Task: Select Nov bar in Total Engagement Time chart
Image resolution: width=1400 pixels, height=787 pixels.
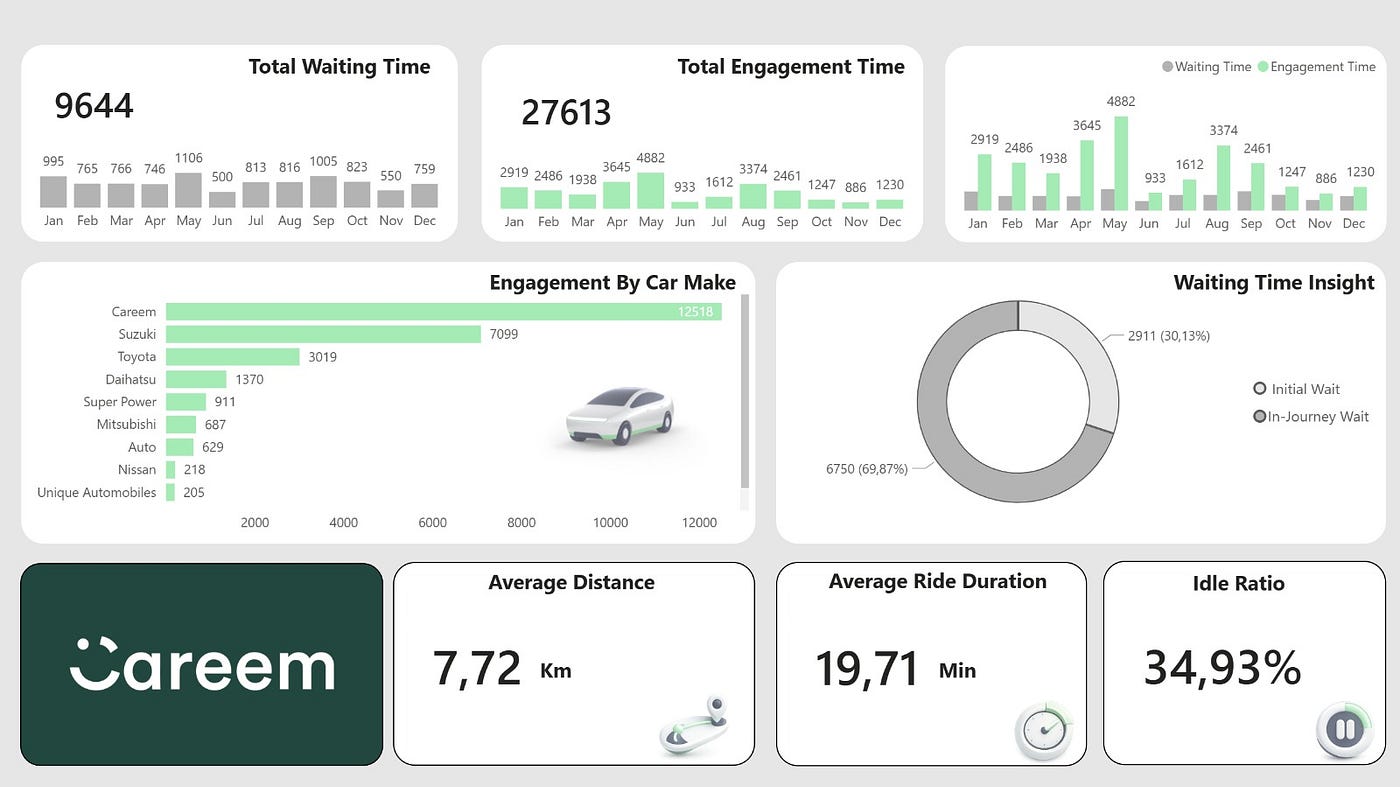Action: [x=855, y=205]
